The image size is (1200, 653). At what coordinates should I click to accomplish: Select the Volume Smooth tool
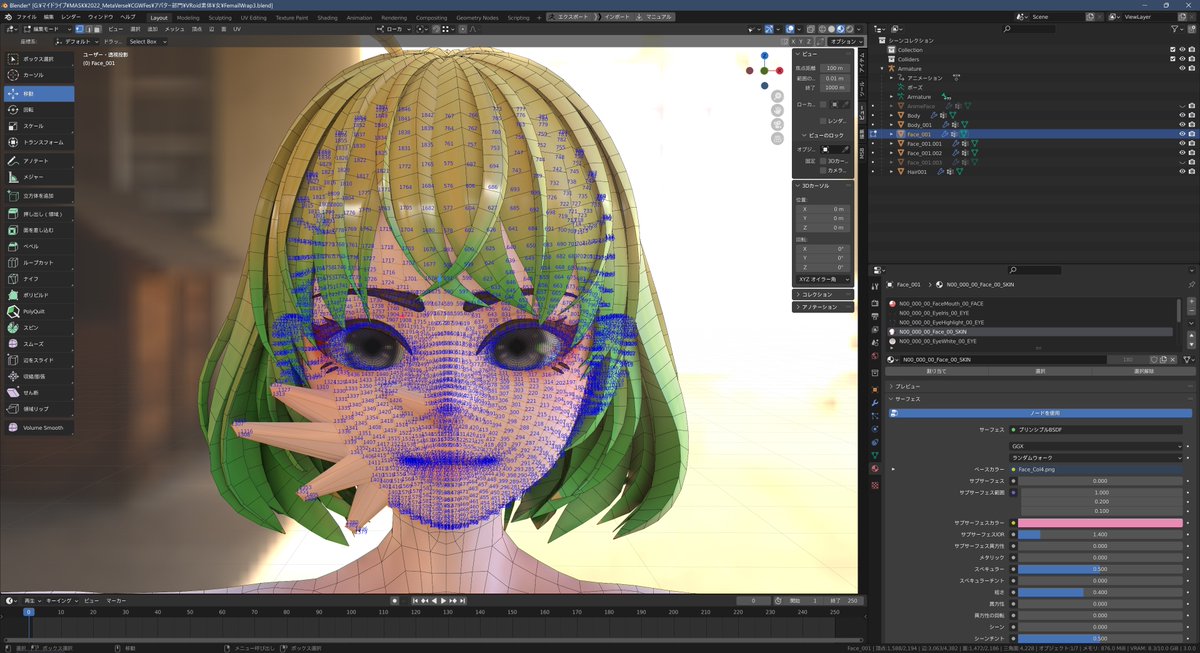click(38, 428)
